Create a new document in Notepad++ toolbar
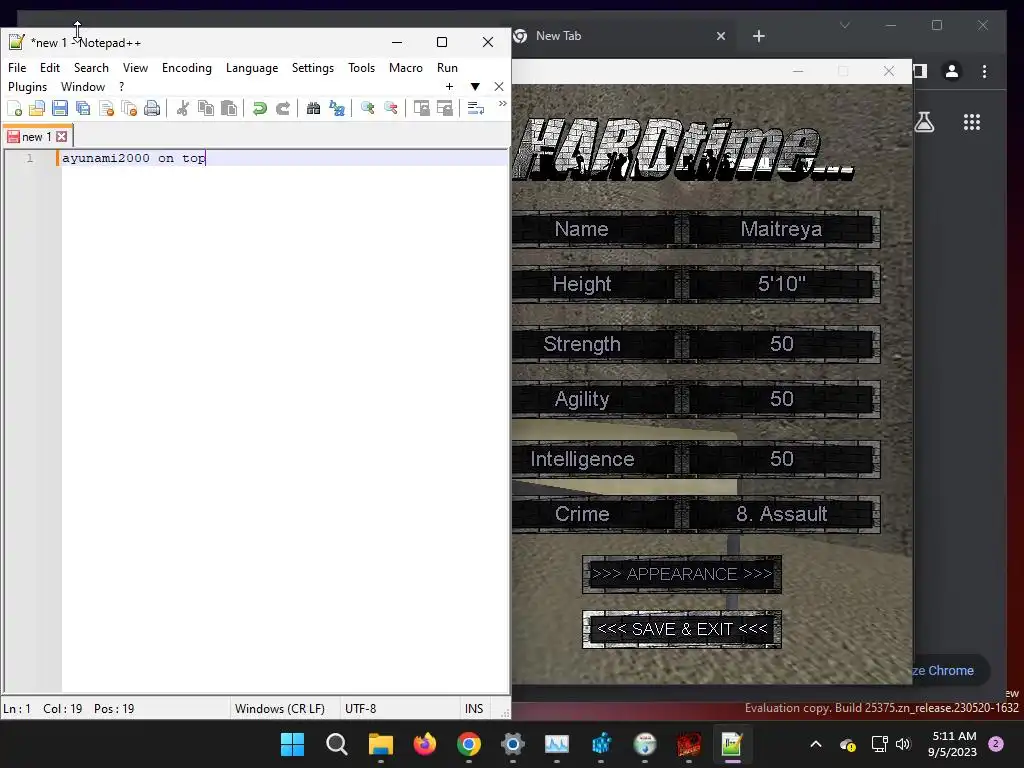This screenshot has width=1024, height=768. pyautogui.click(x=14, y=108)
